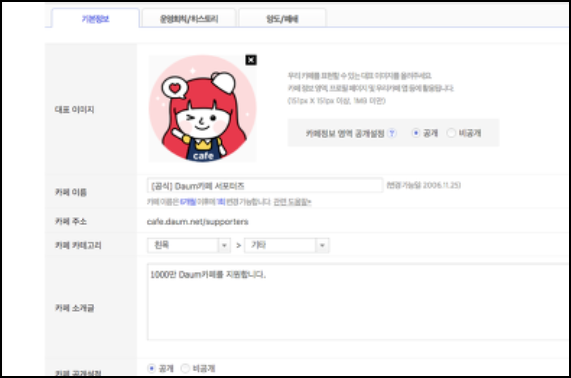Switch to the 운영회칙/히스토리 tab
571x378 pixels.
pyautogui.click(x=189, y=18)
